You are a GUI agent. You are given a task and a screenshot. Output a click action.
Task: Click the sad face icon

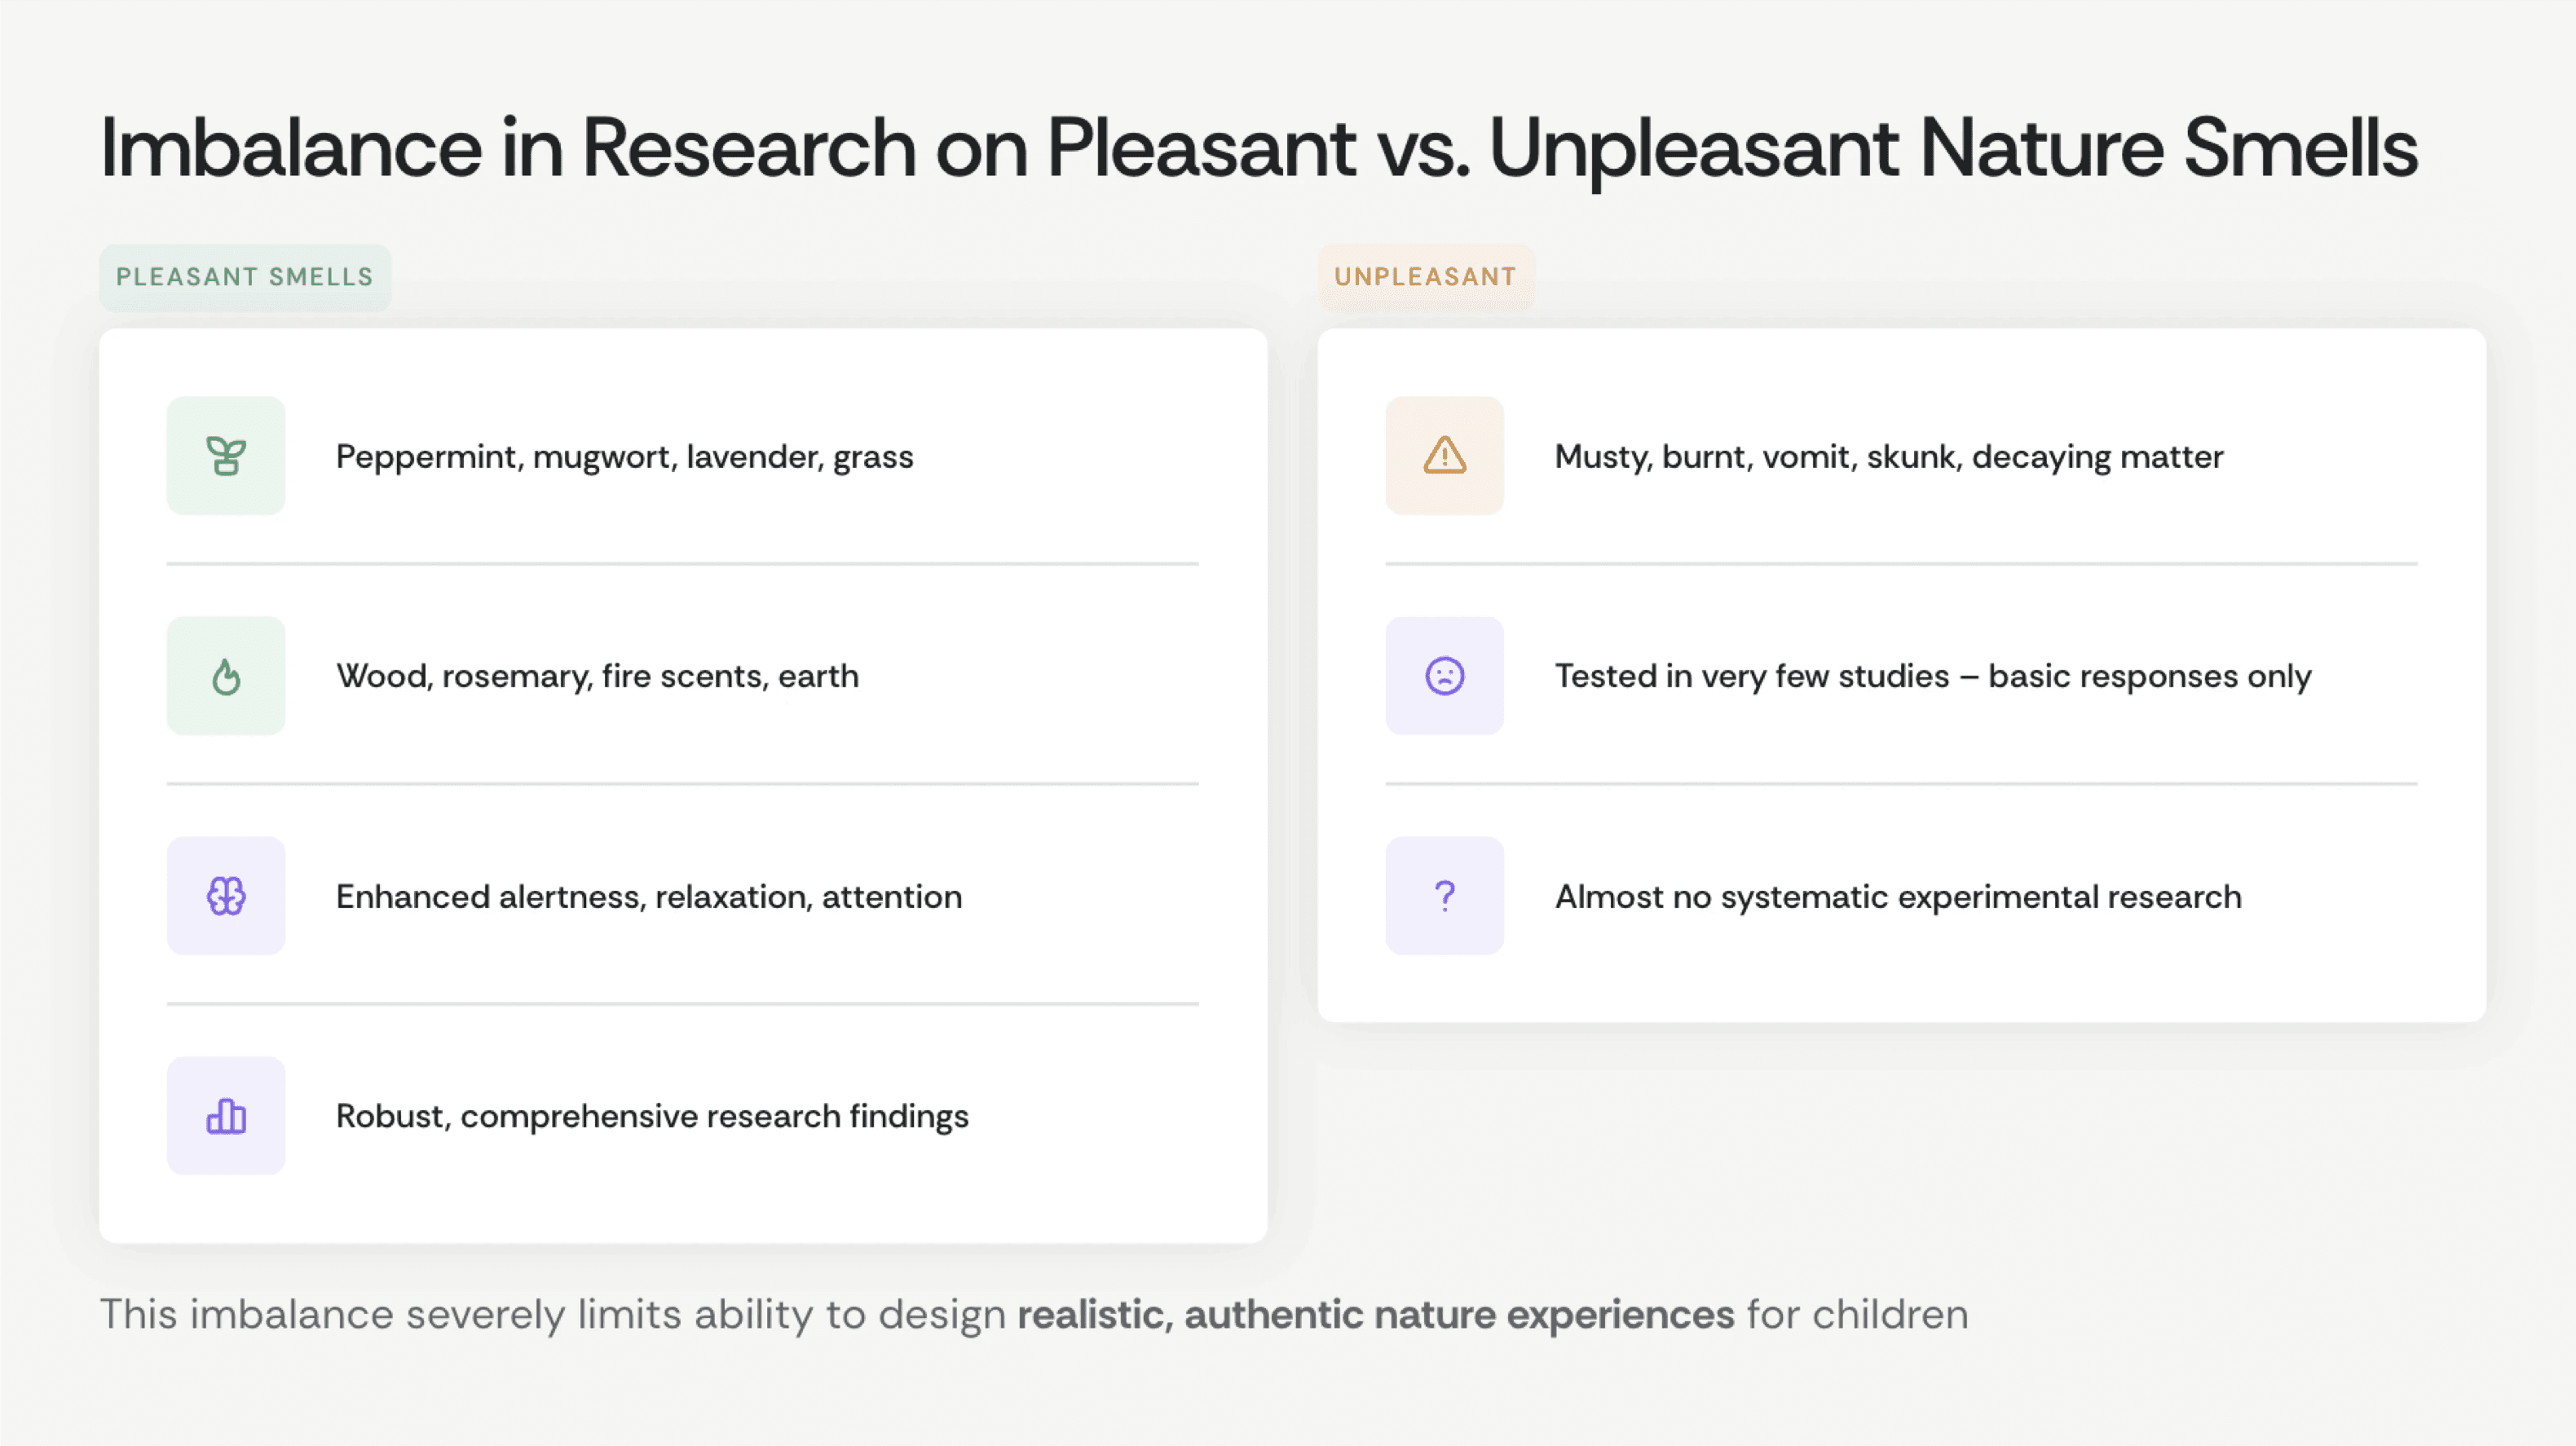1444,676
